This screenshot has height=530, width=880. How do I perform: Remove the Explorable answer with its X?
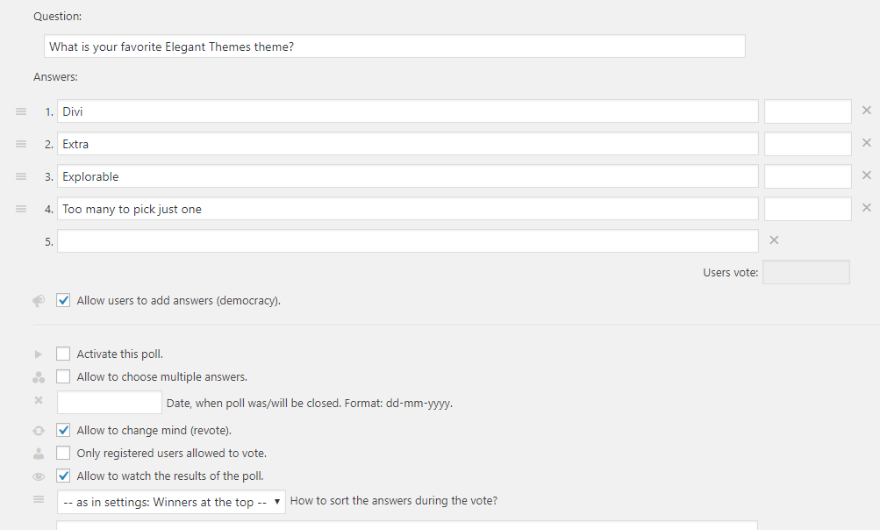coord(867,176)
